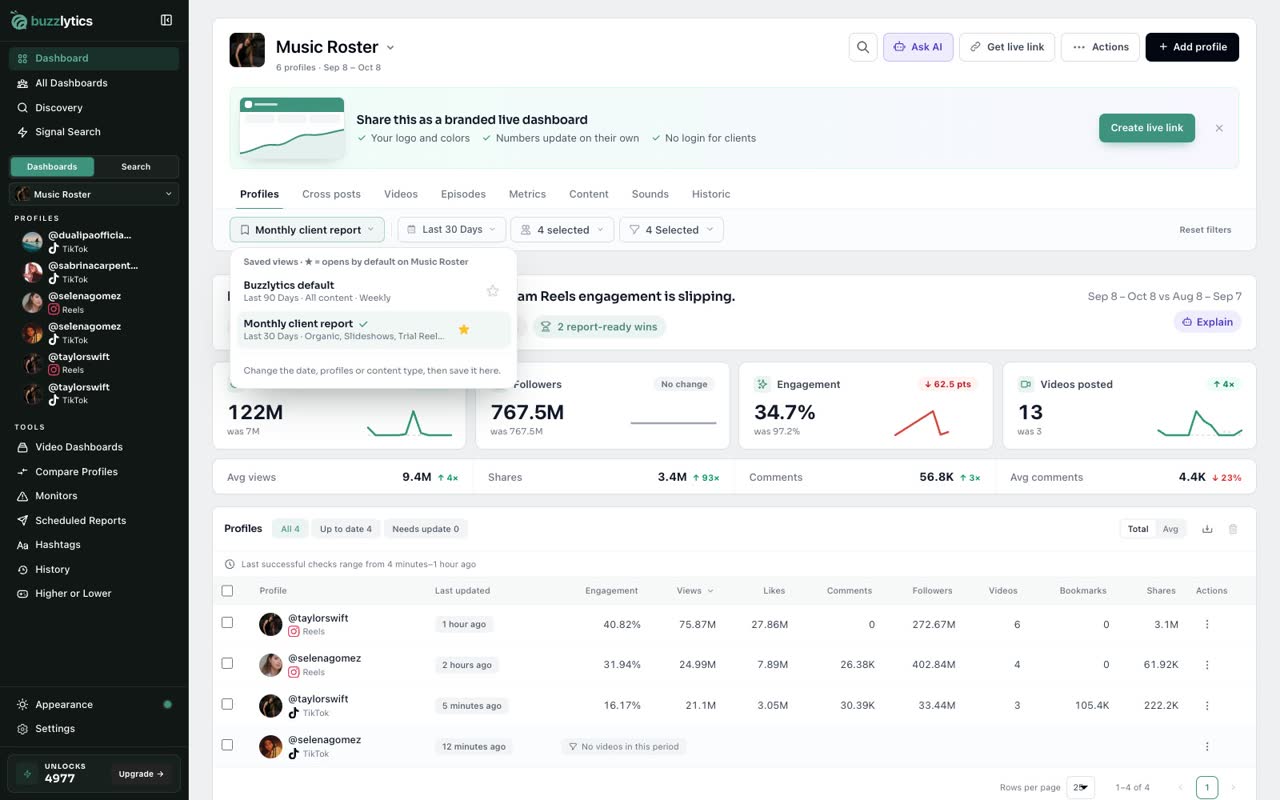Switch table to Avg values
Image resolution: width=1280 pixels, height=800 pixels.
tap(1170, 529)
